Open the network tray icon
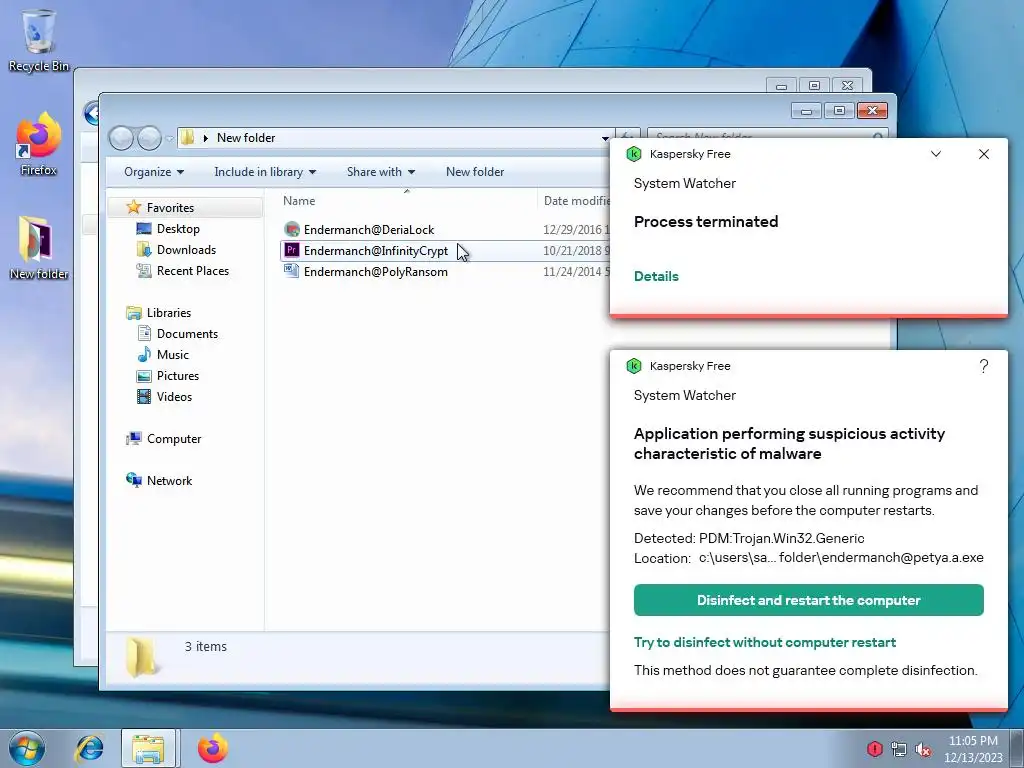1024x768 pixels. tap(899, 749)
